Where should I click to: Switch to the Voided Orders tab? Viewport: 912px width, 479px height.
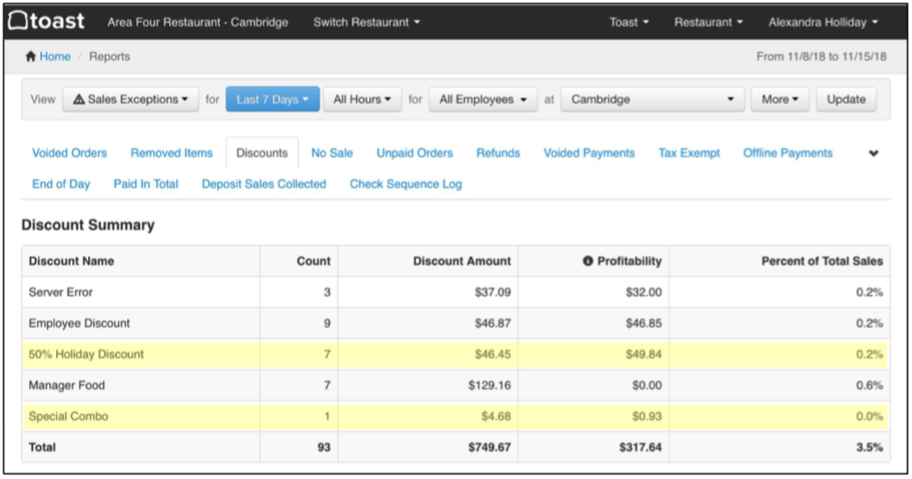(69, 153)
